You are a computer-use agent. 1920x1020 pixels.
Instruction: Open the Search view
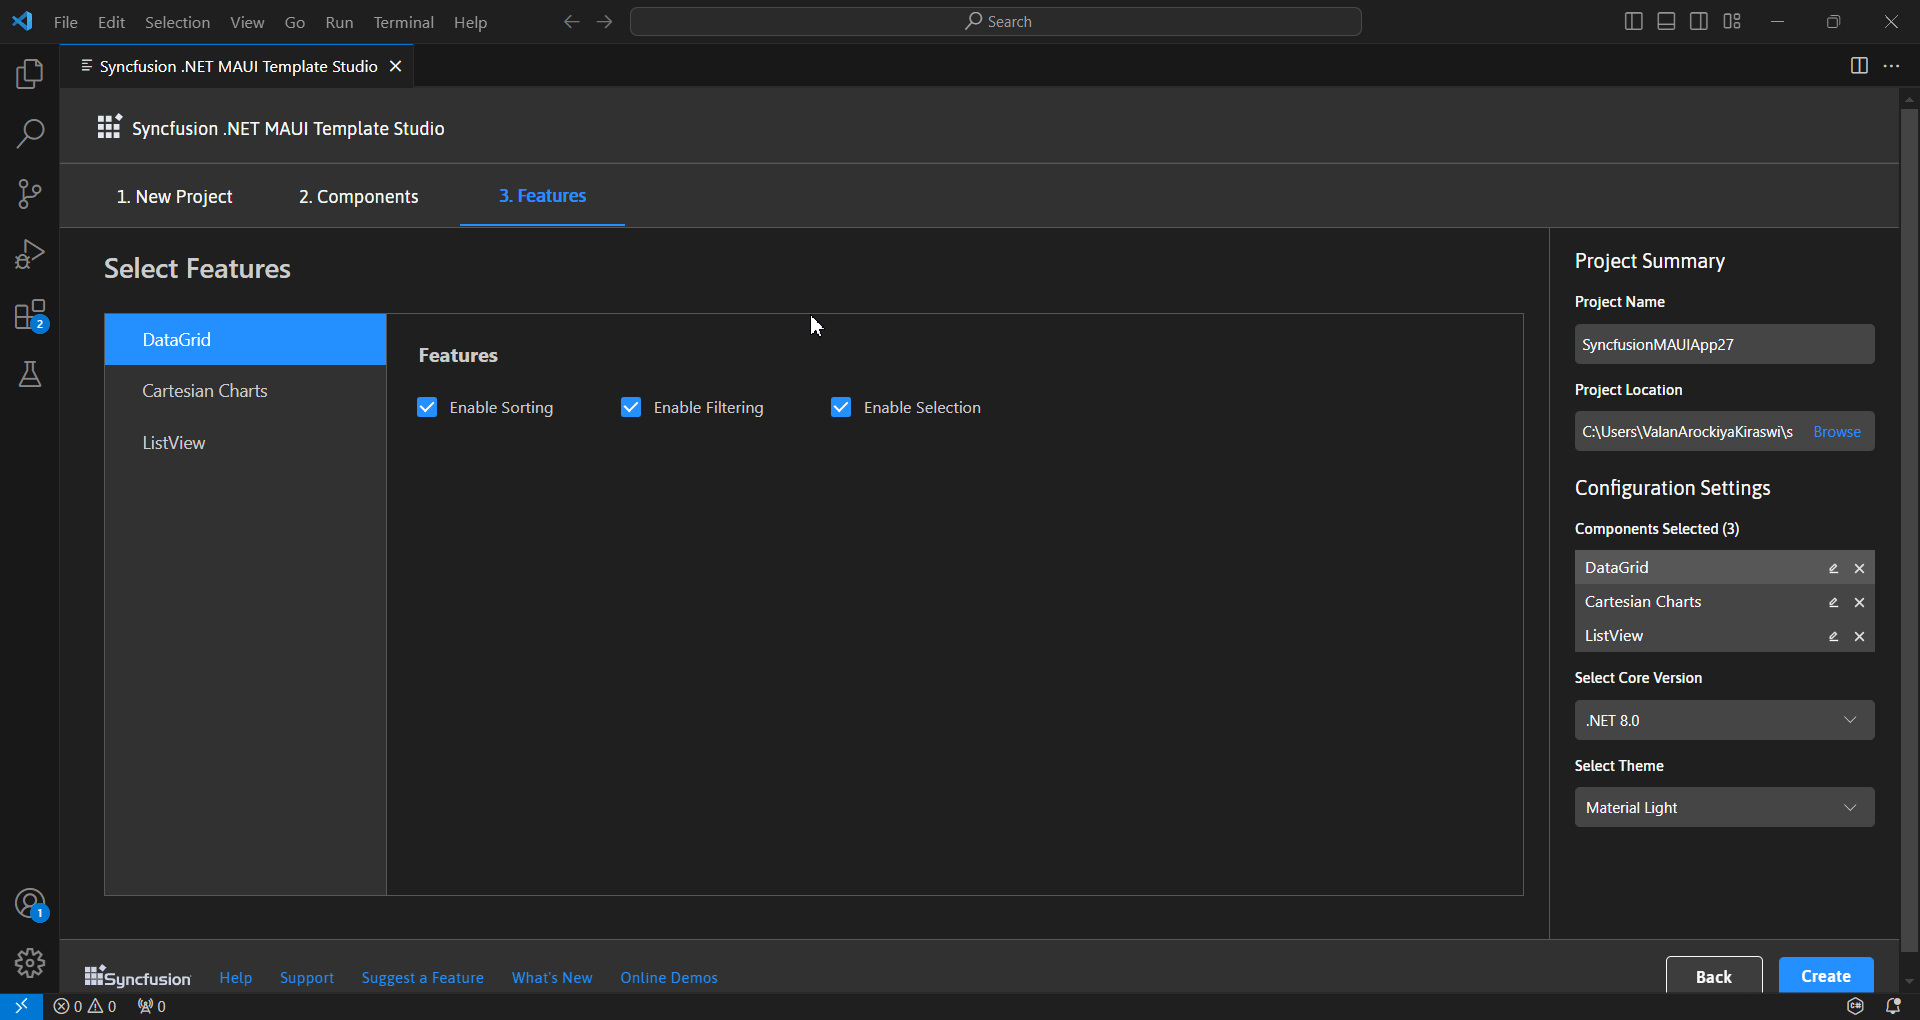[x=29, y=133]
